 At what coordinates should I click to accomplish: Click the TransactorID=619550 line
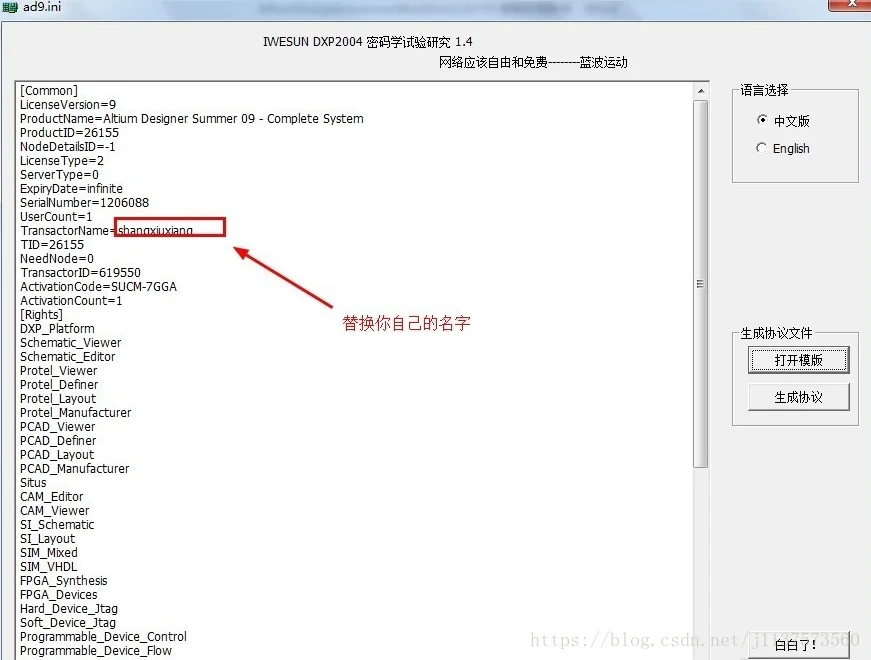point(81,273)
